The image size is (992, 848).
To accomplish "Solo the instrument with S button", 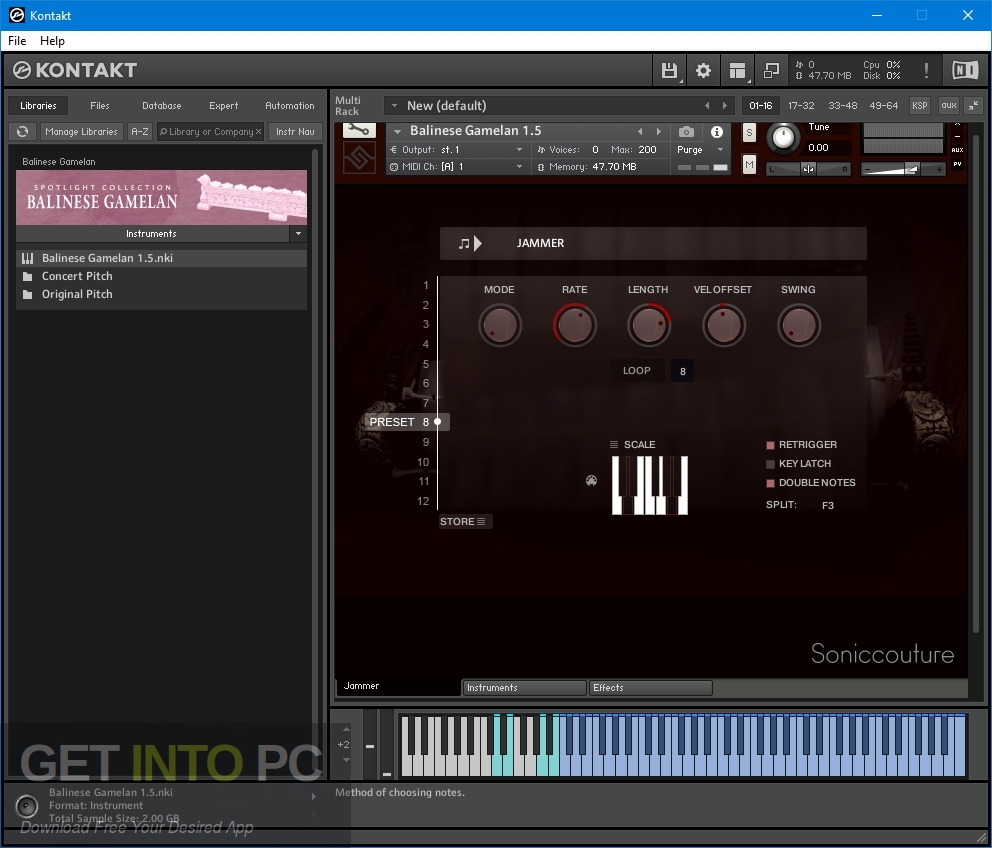I will pyautogui.click(x=749, y=133).
